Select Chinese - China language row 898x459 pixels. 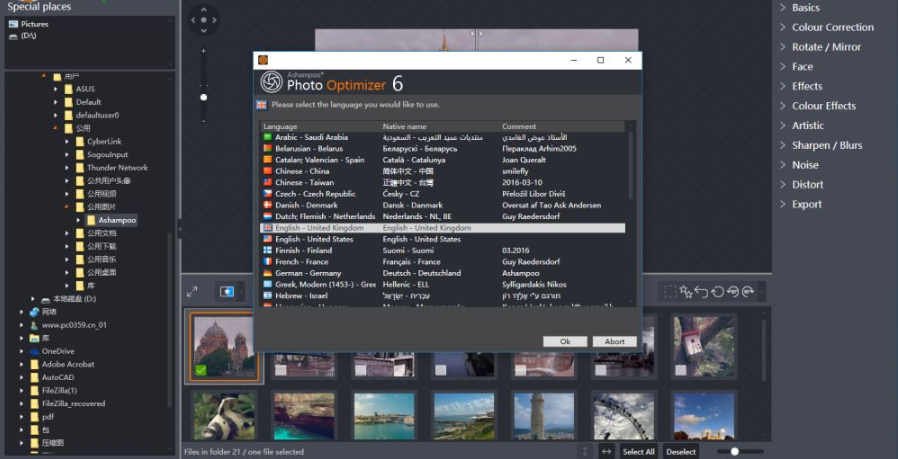pyautogui.click(x=301, y=171)
